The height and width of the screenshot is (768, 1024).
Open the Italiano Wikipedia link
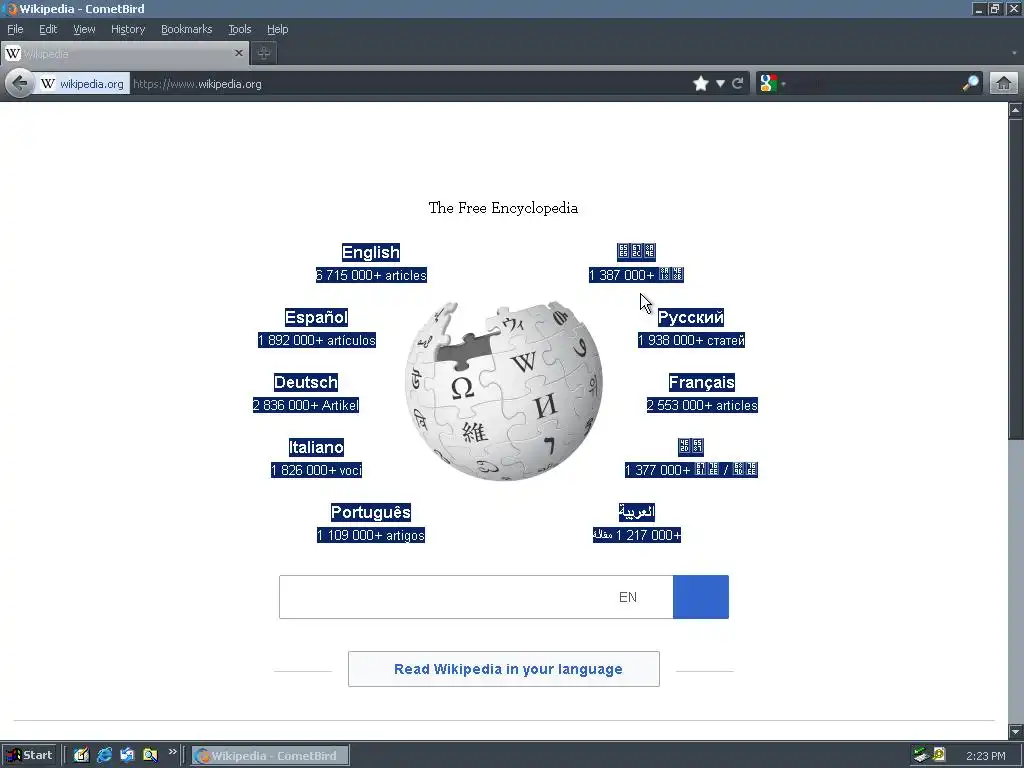point(316,447)
